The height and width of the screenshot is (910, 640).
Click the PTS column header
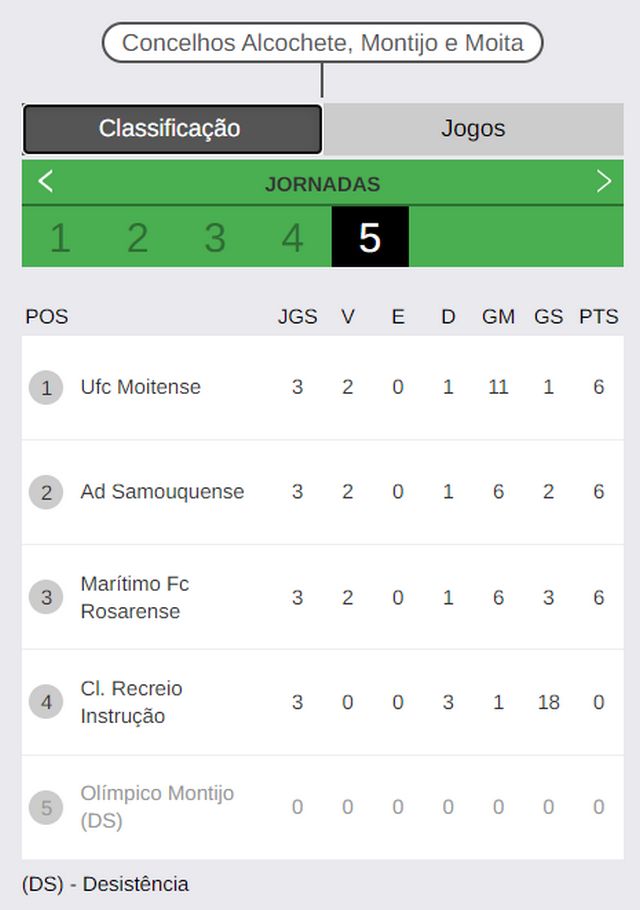(599, 317)
